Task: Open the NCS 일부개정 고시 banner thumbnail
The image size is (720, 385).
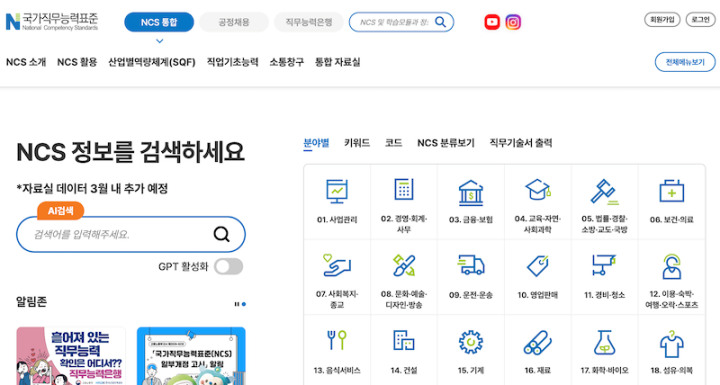Action: coord(191,356)
